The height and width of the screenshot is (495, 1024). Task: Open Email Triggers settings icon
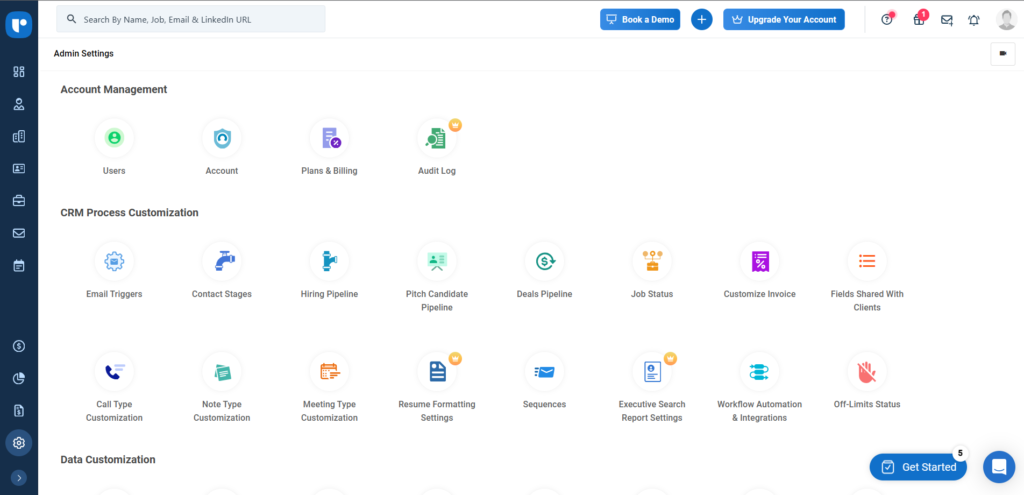coord(114,261)
